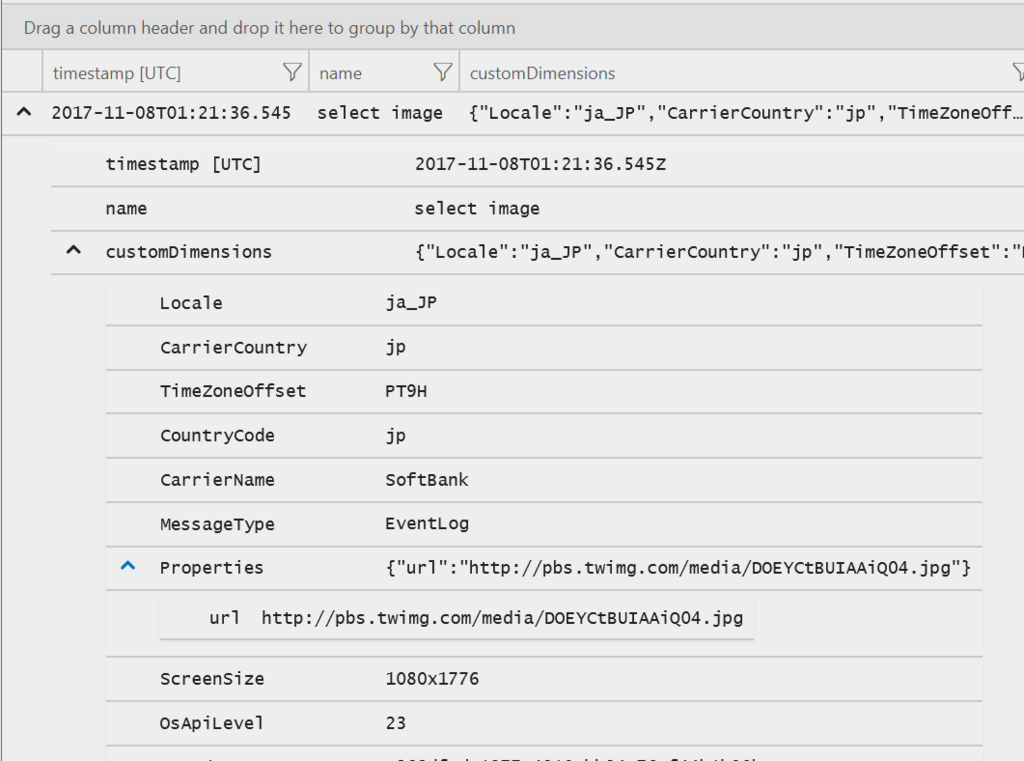Open filter for name column

click(442, 72)
